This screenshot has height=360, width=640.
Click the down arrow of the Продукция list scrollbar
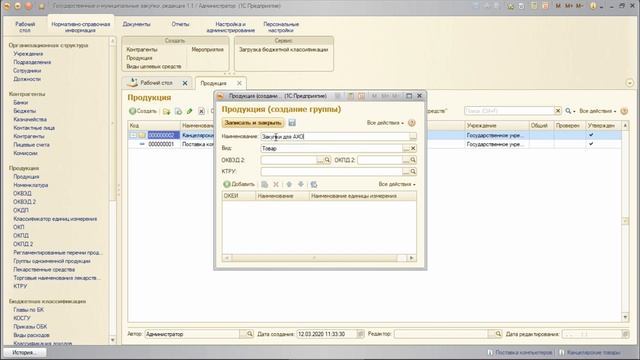point(625,318)
